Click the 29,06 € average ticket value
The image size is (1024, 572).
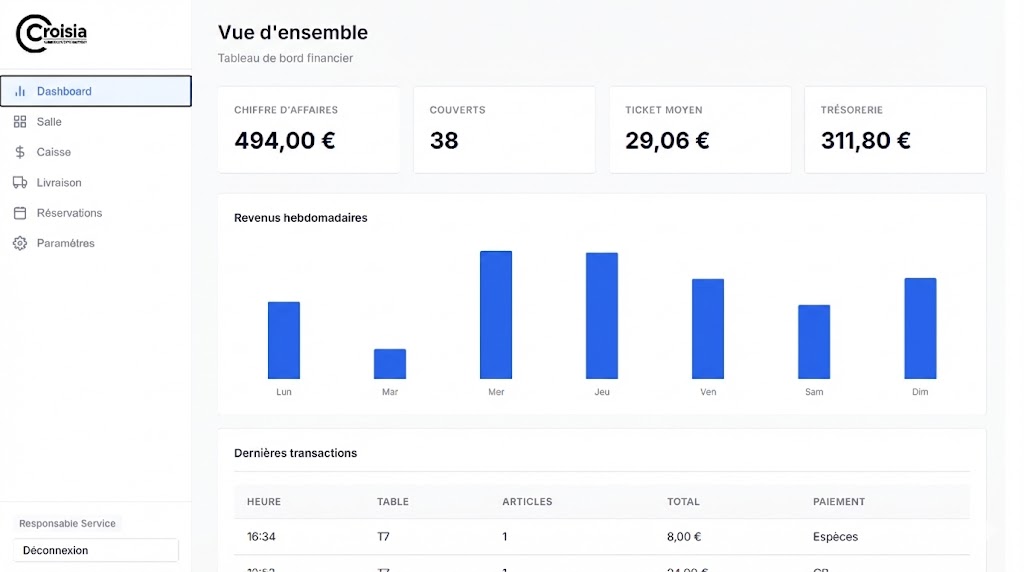(667, 140)
